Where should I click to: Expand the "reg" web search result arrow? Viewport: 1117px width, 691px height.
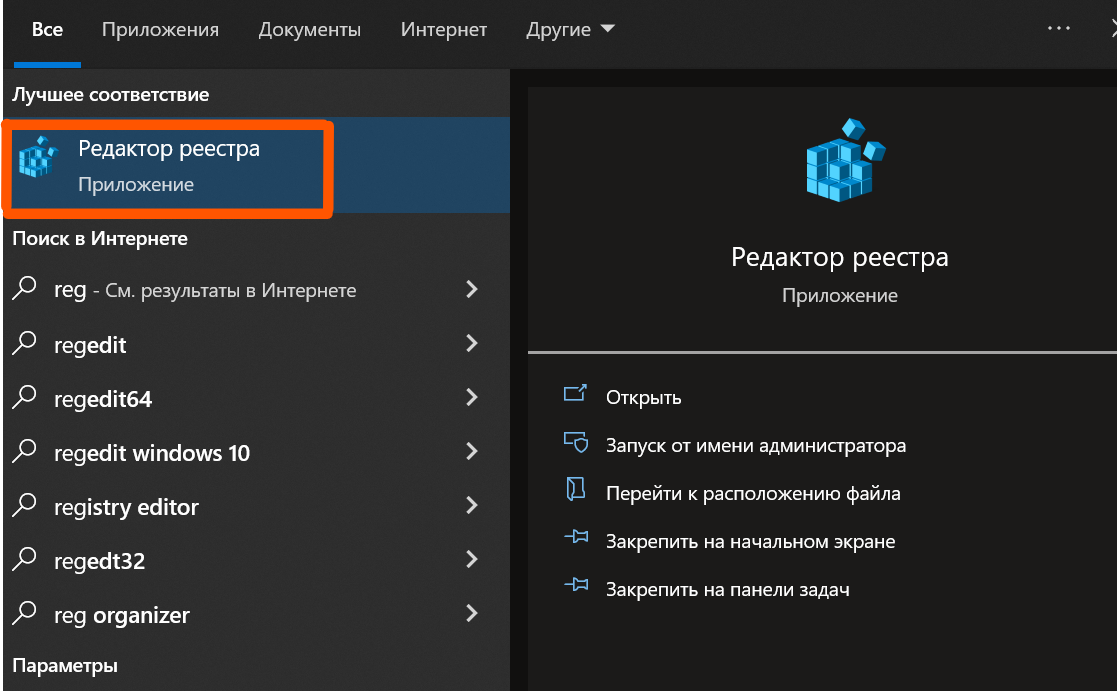point(472,290)
